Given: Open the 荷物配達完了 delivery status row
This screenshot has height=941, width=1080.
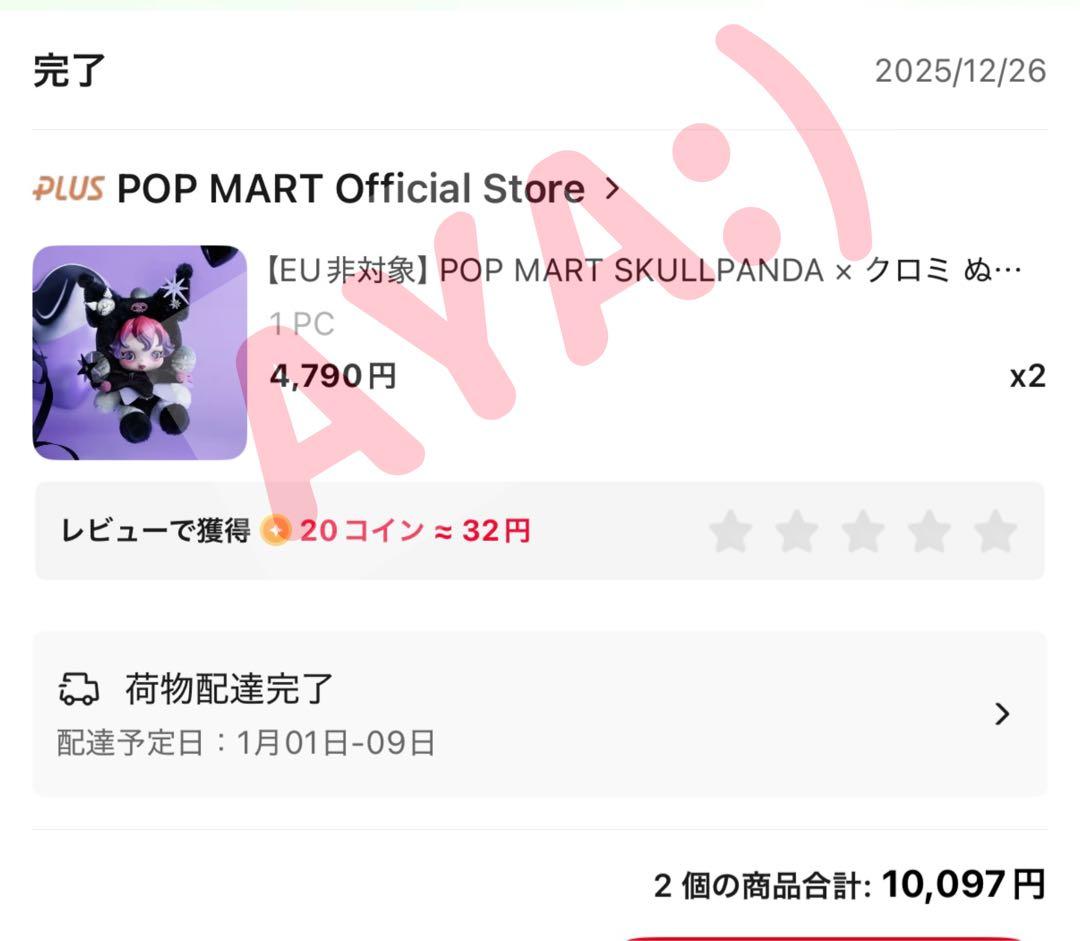Looking at the screenshot, I should tap(540, 714).
